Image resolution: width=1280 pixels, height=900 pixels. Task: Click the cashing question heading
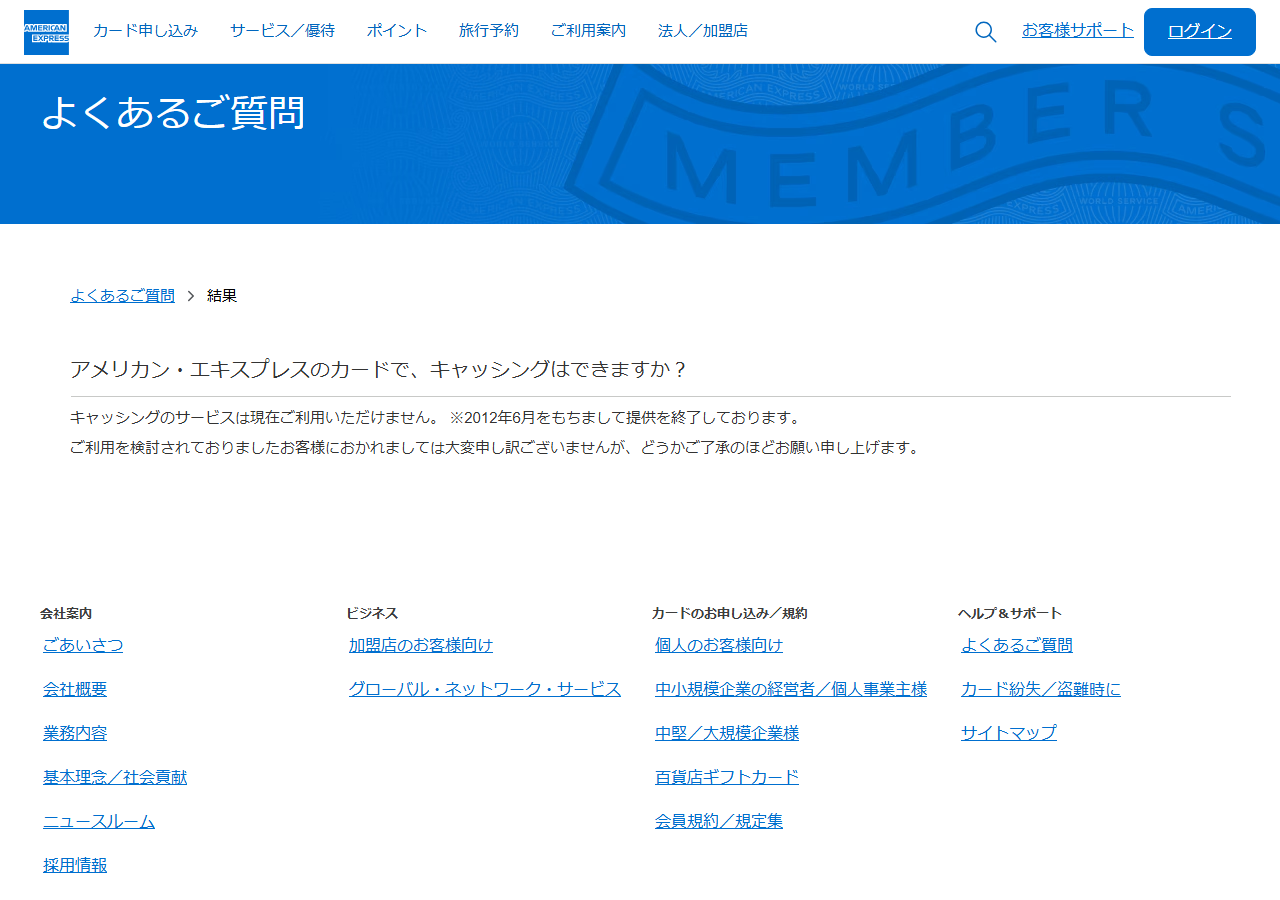pos(379,369)
